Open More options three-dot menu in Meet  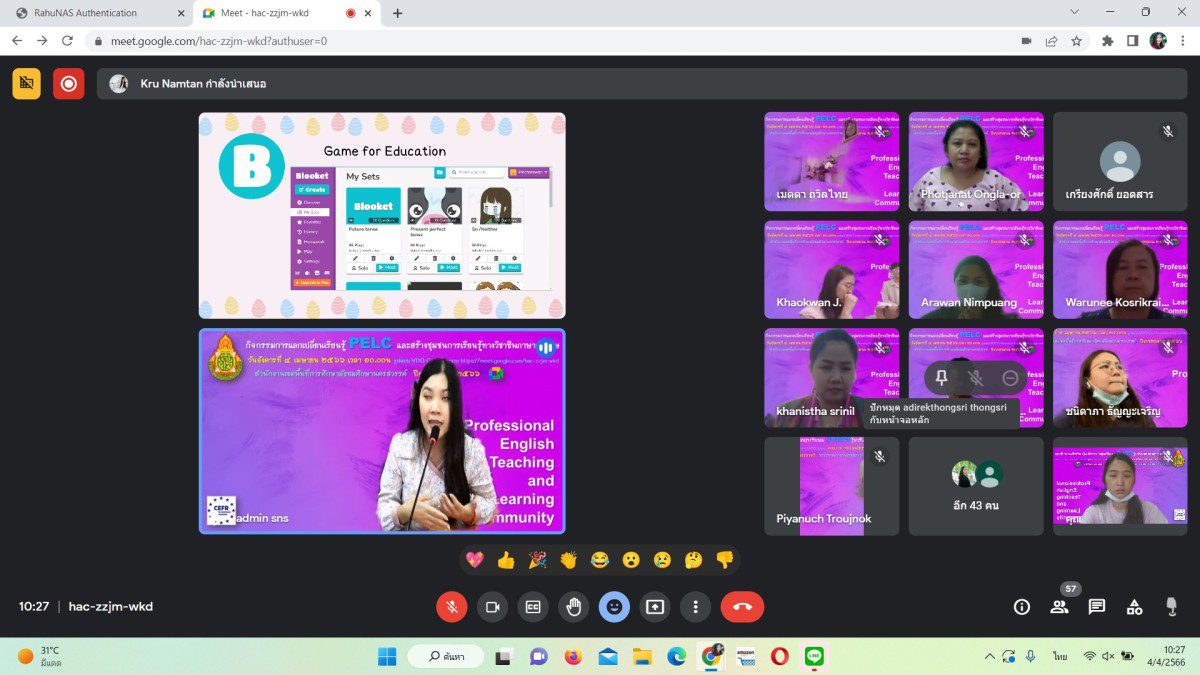695,606
